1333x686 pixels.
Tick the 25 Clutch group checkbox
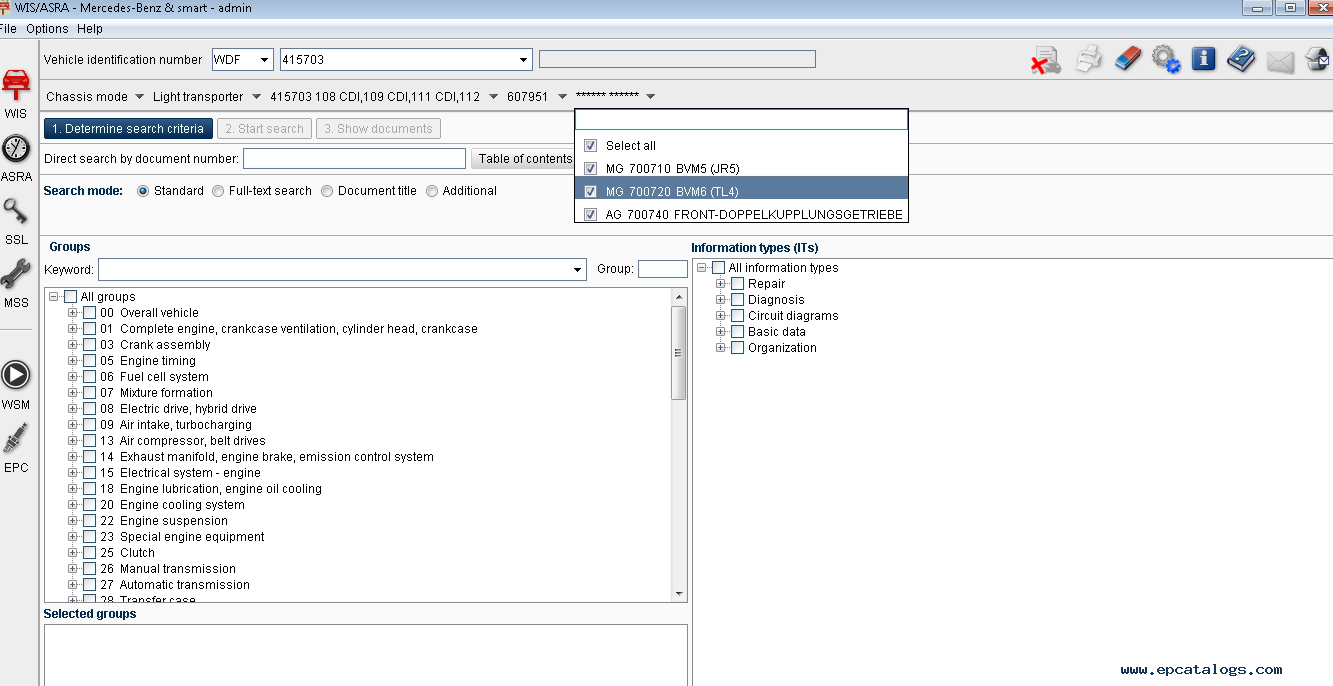pyautogui.click(x=90, y=553)
